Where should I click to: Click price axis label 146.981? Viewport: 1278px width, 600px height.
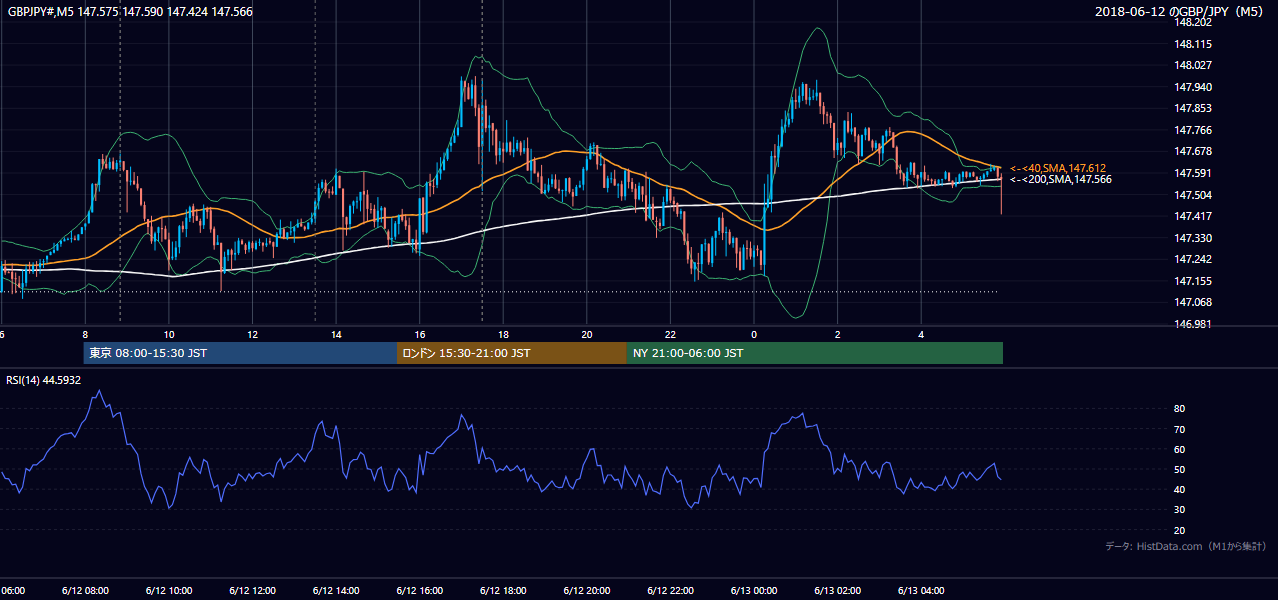(x=1194, y=324)
